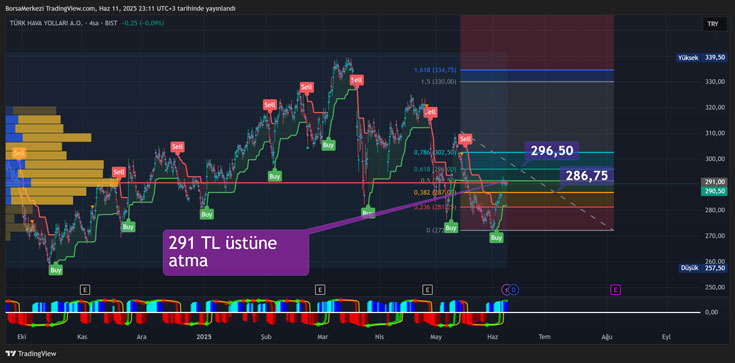Click the Şub month label
The image size is (735, 363).
point(266,337)
